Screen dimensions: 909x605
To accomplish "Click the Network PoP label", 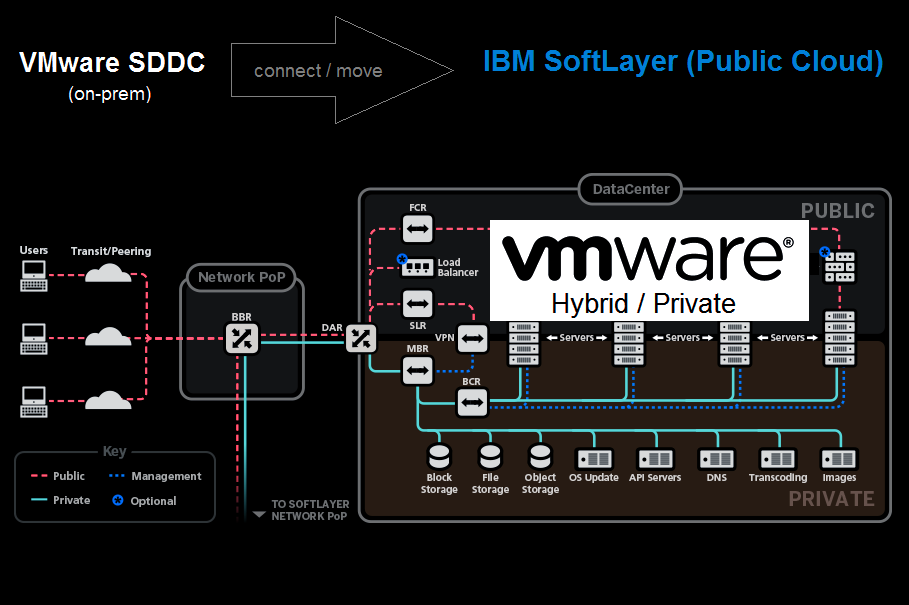I will 242,277.
